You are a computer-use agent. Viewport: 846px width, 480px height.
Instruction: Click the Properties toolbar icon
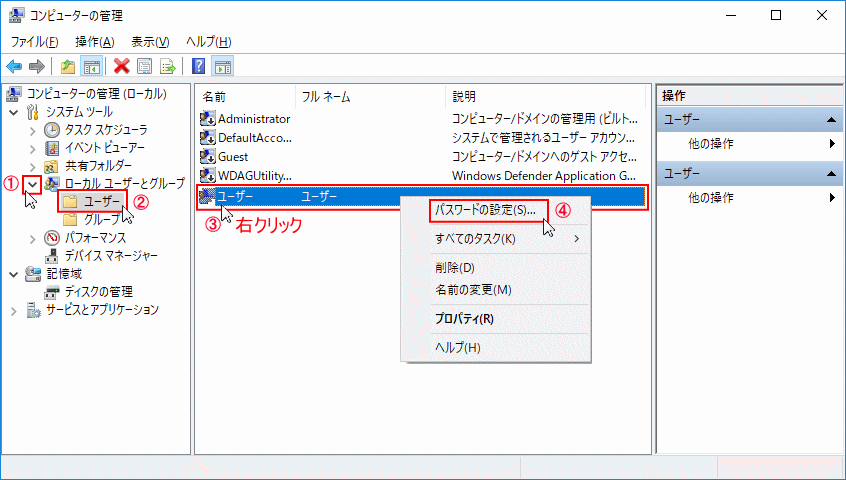coord(145,67)
